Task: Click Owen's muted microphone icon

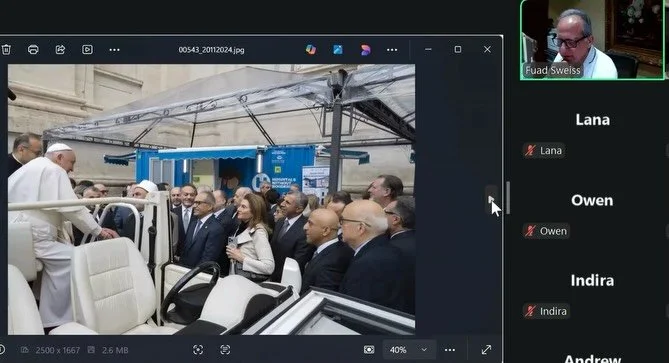Action: tap(530, 231)
